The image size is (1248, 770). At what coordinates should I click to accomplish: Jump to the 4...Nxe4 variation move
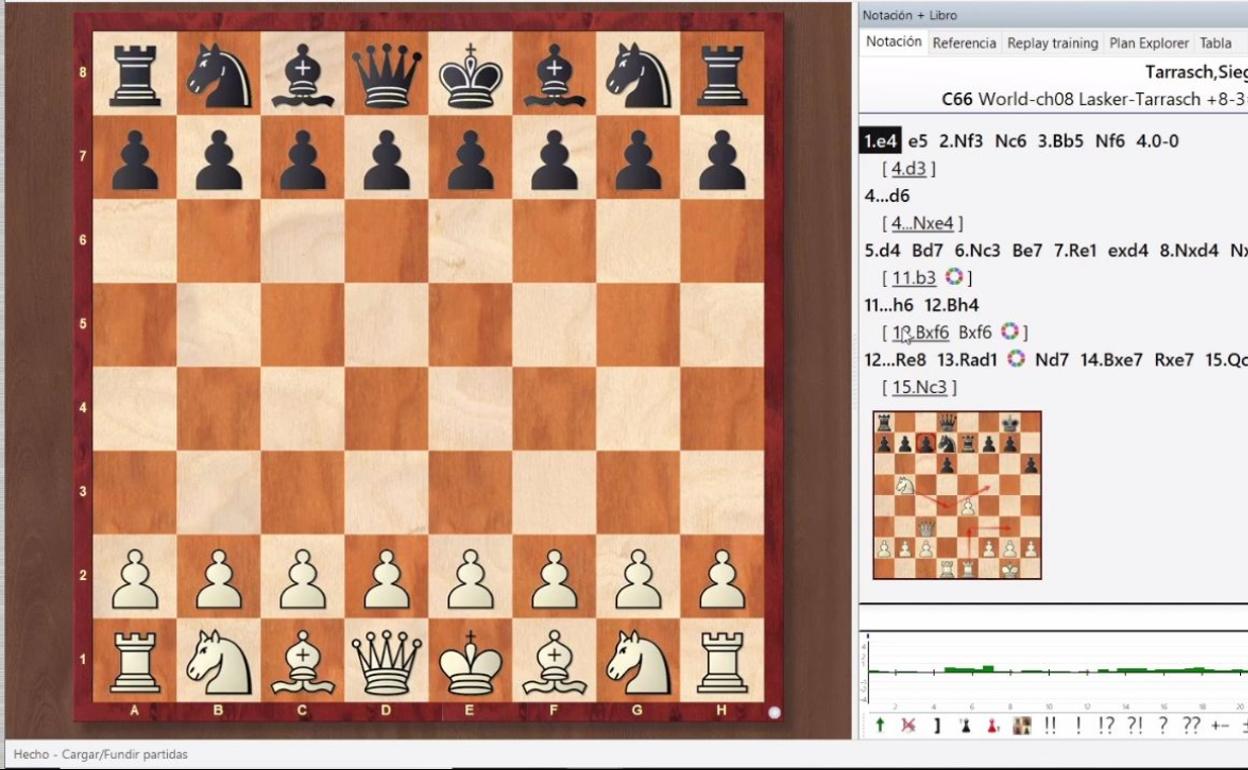click(x=927, y=223)
